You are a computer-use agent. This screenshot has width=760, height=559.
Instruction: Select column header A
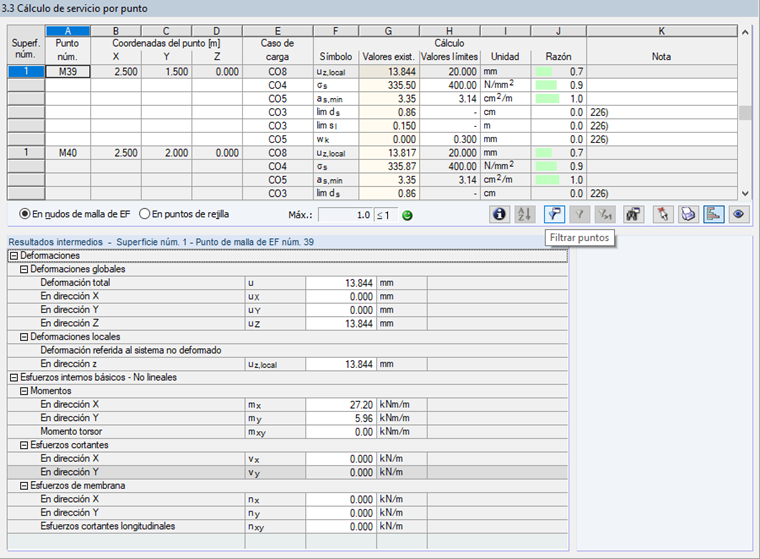pyautogui.click(x=68, y=31)
